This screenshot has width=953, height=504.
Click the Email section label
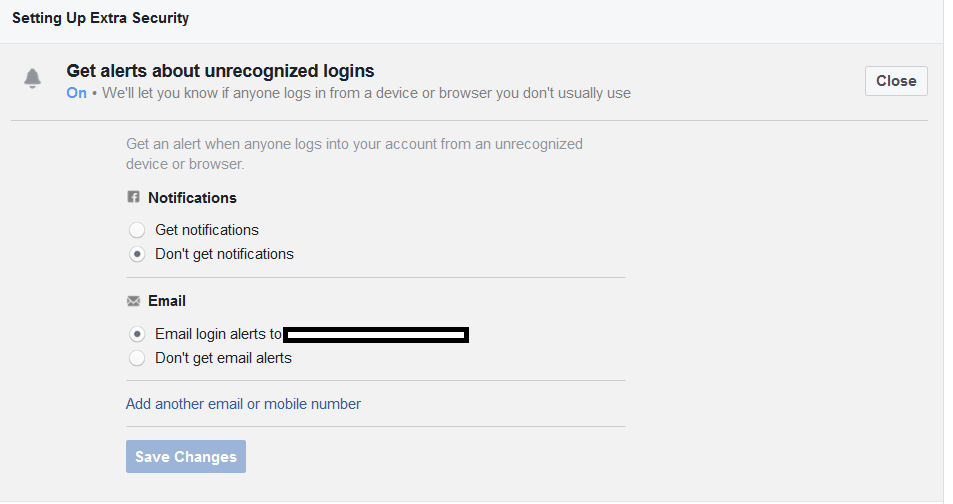167,301
